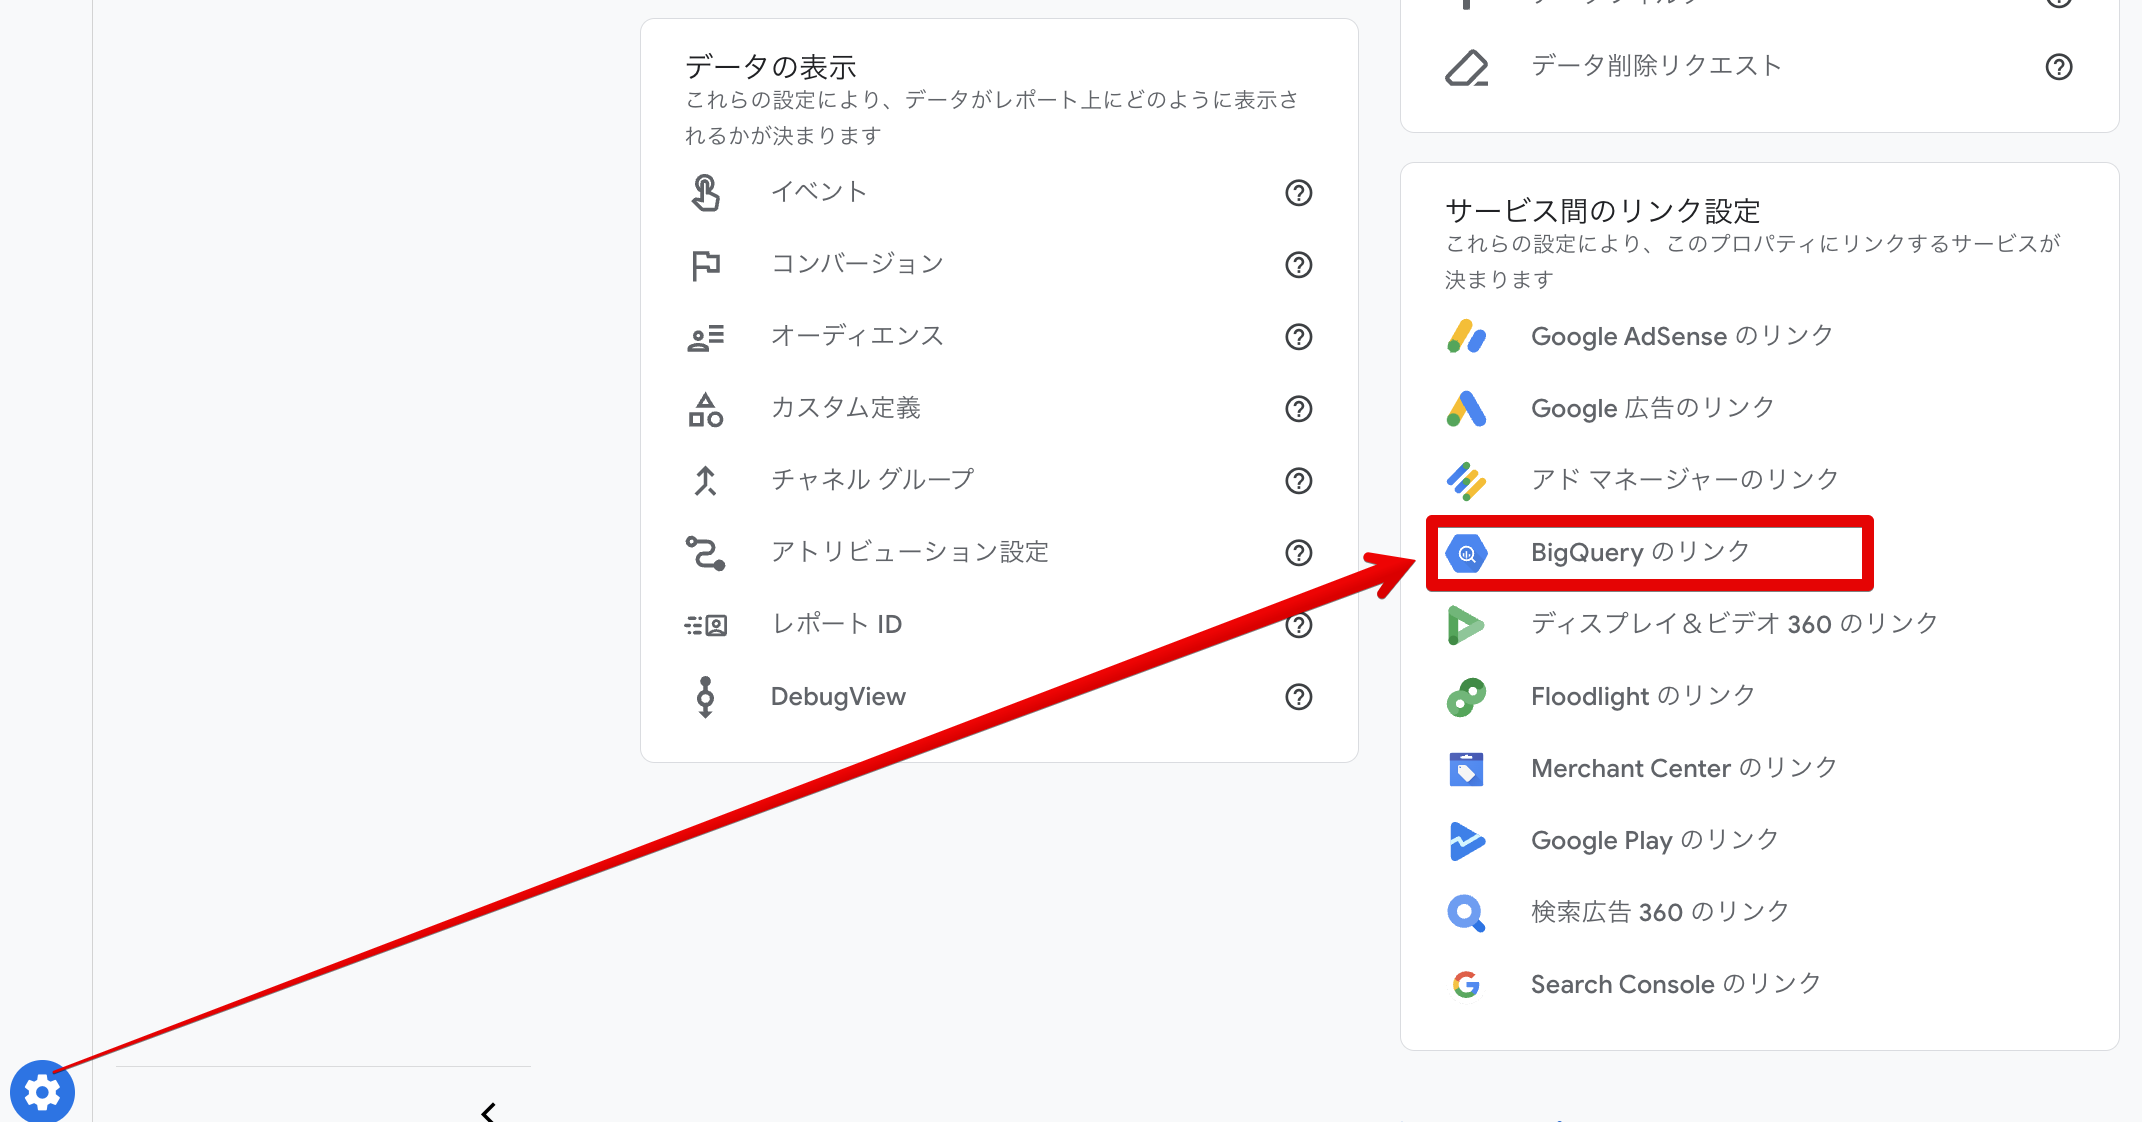Click the コンバージョン flag icon

pyautogui.click(x=706, y=265)
